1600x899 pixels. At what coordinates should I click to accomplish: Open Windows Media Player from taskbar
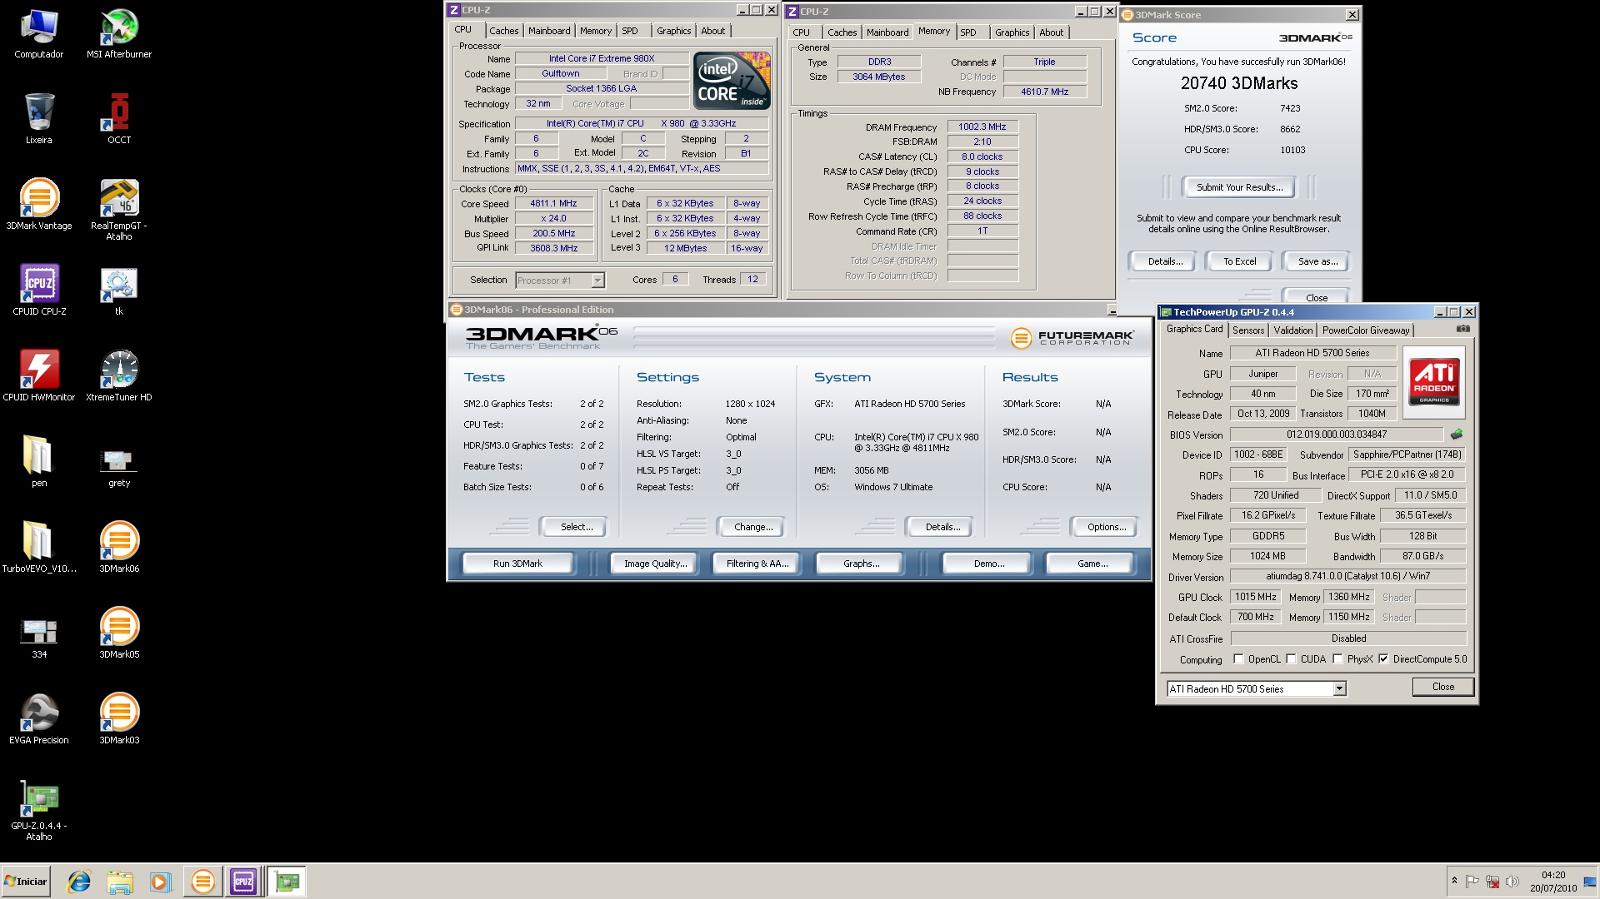tap(160, 881)
